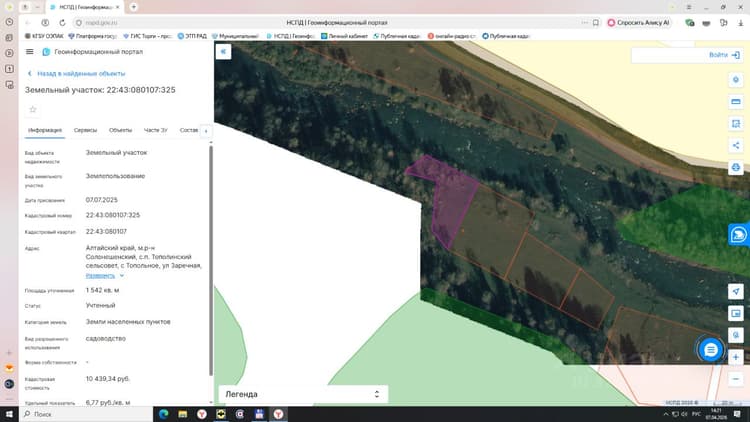Switch to the Состав tab
This screenshot has height=422, width=750.
[x=188, y=130]
